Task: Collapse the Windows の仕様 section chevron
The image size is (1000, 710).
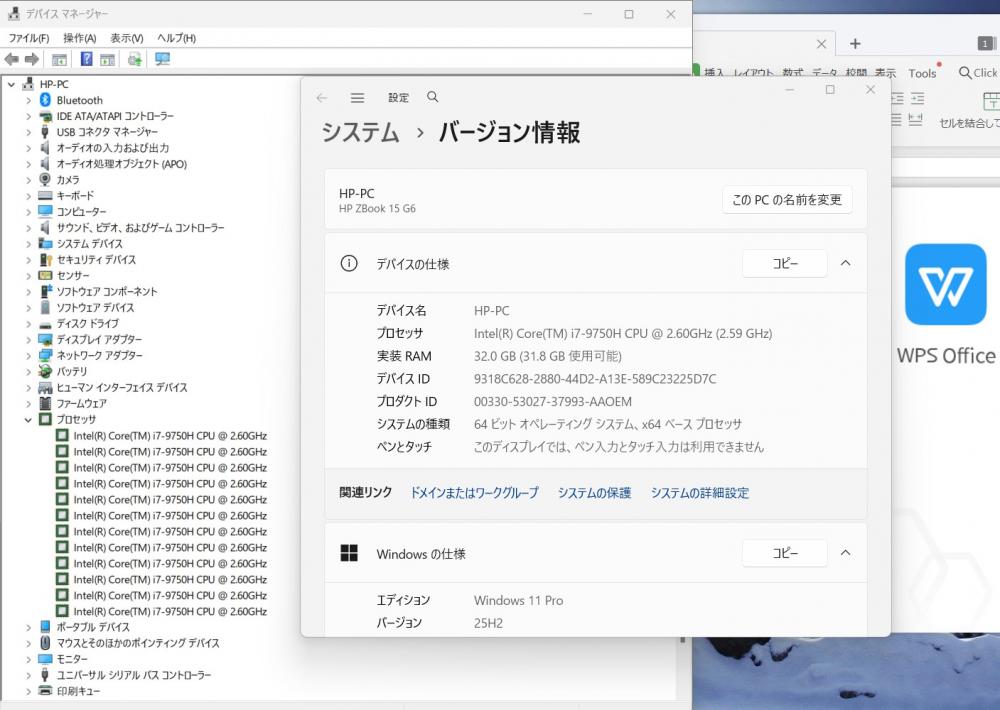Action: pyautogui.click(x=846, y=552)
